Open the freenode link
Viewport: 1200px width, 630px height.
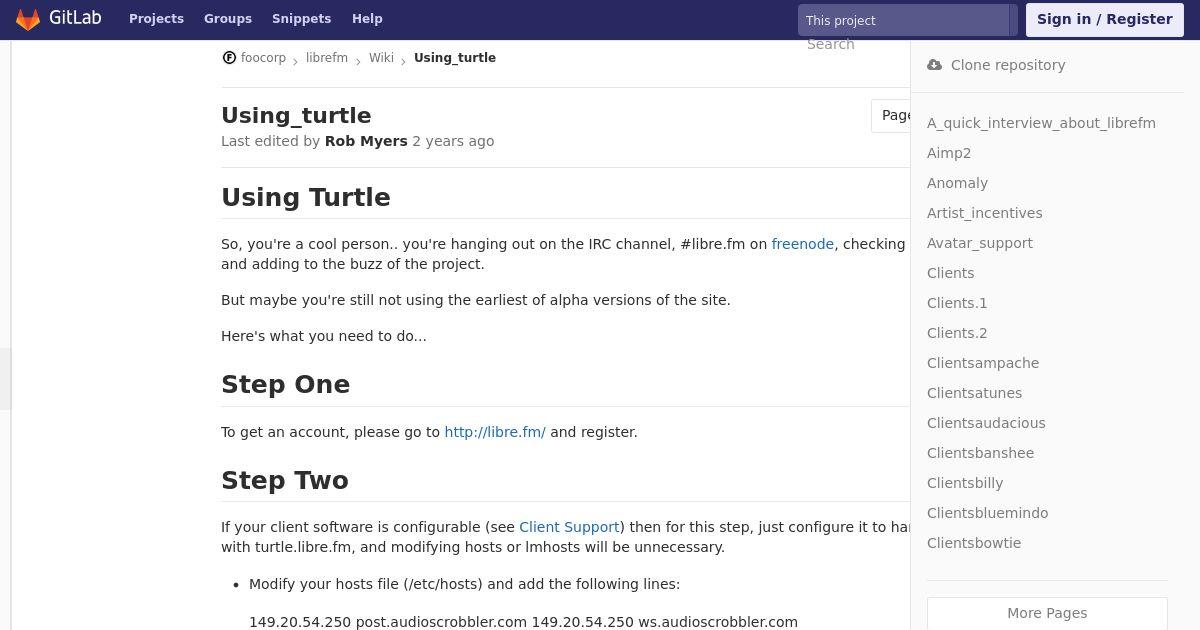pos(803,244)
